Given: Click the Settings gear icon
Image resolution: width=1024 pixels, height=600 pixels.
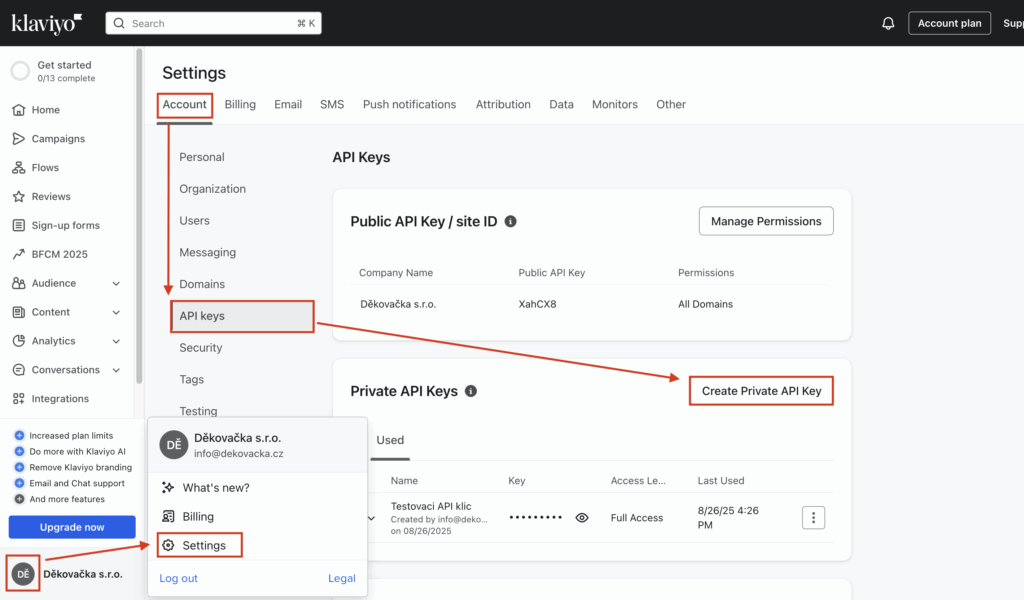Looking at the screenshot, I should click(168, 545).
